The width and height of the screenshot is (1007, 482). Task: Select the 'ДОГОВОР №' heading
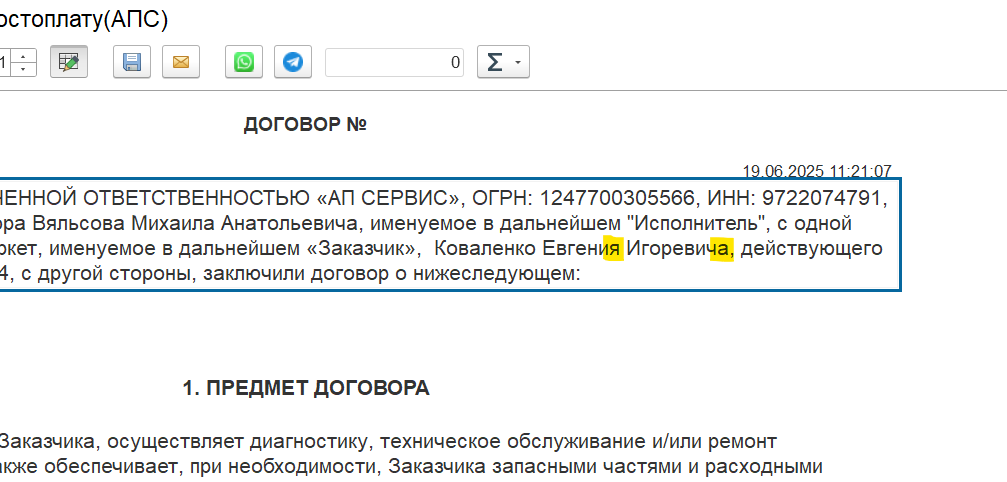coord(306,125)
